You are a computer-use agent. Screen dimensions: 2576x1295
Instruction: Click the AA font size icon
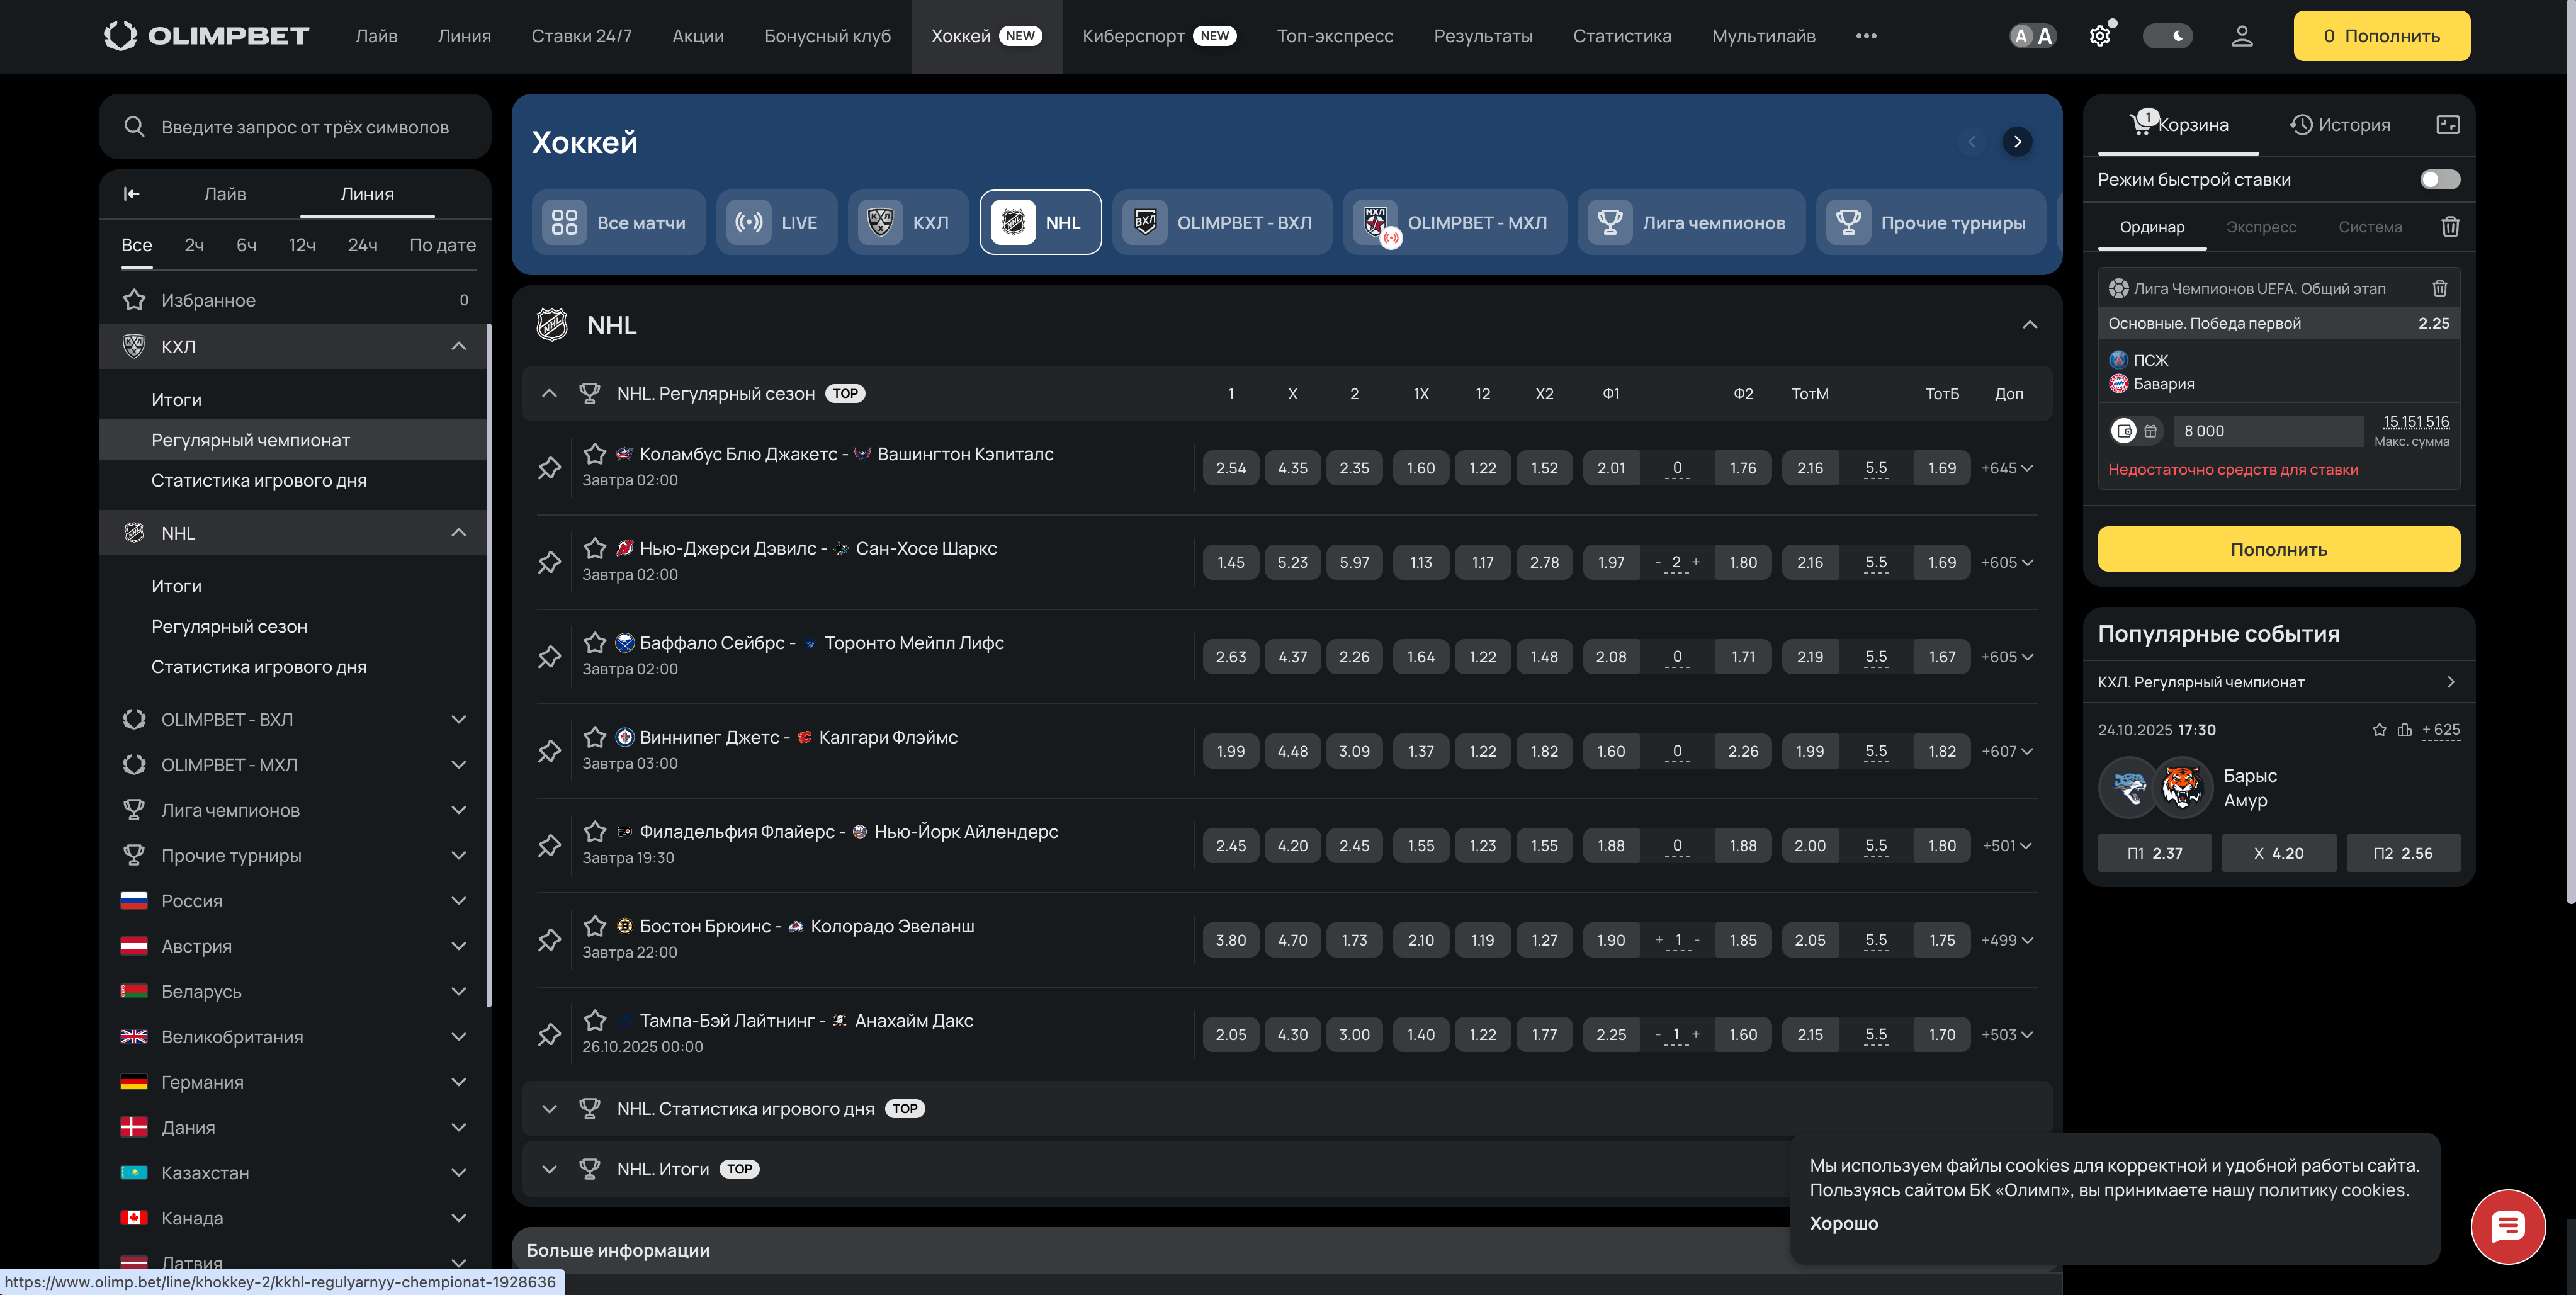pyautogui.click(x=2032, y=35)
